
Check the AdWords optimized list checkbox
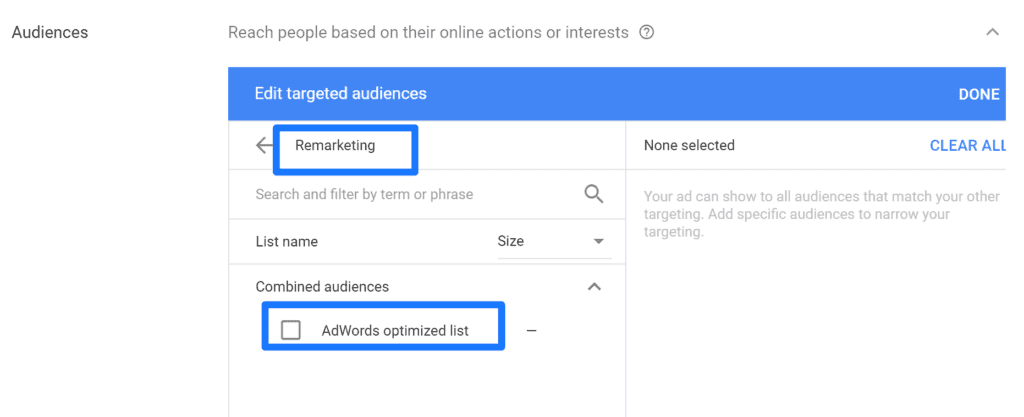tap(291, 330)
